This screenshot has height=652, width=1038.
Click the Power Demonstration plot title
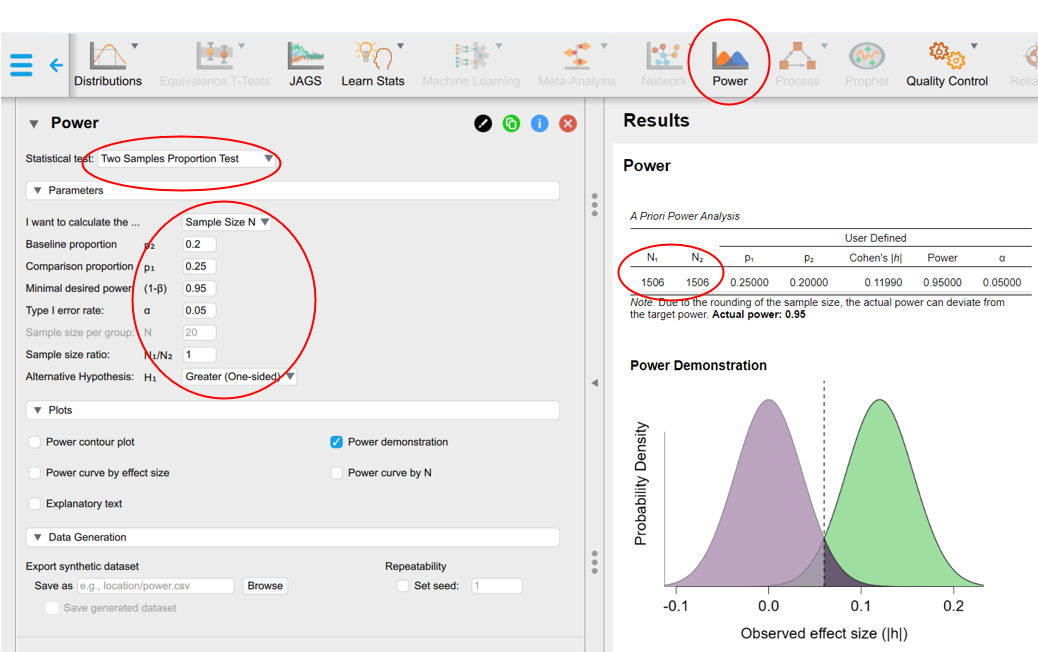point(698,366)
